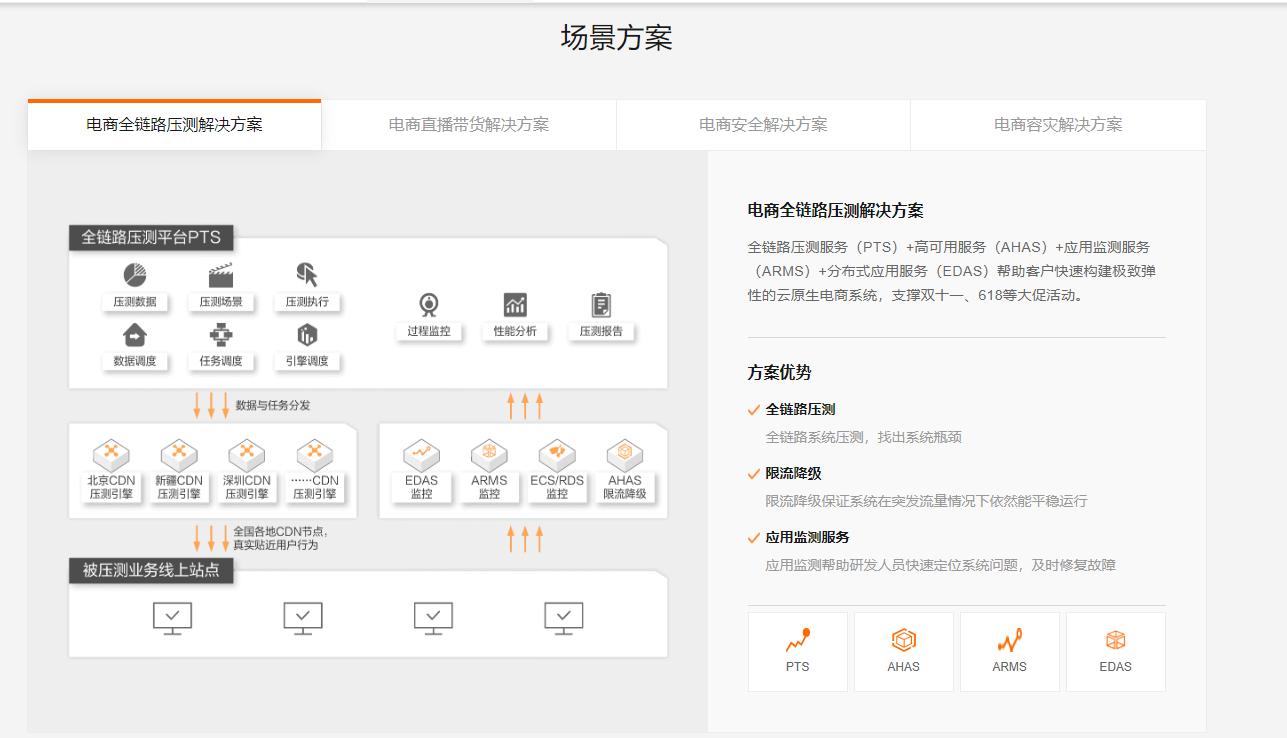Click the 场景方案 page heading
The width and height of the screenshot is (1287, 738).
pyautogui.click(x=617, y=38)
